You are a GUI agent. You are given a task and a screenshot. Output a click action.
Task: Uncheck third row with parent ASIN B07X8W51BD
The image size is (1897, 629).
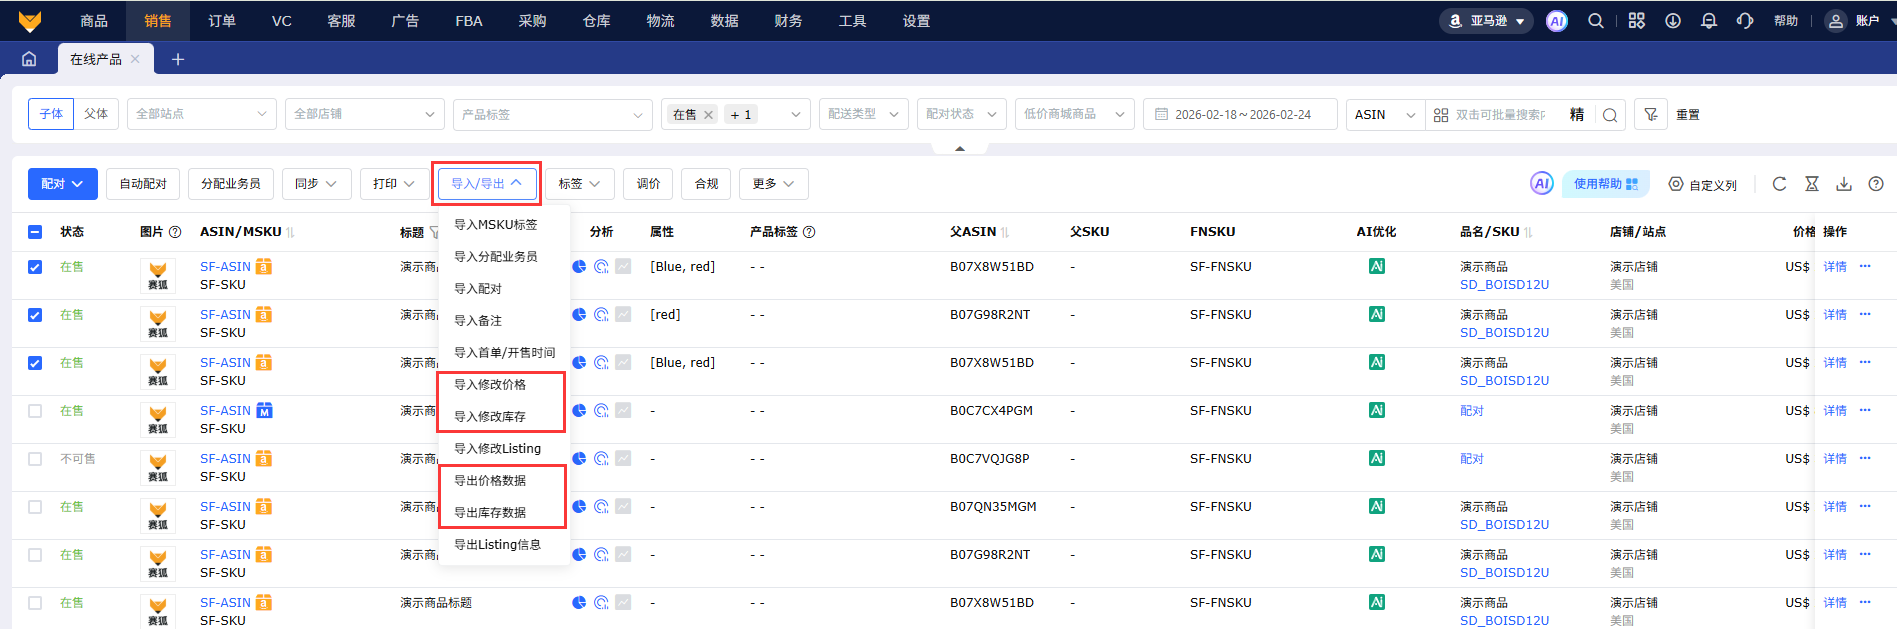tap(35, 363)
